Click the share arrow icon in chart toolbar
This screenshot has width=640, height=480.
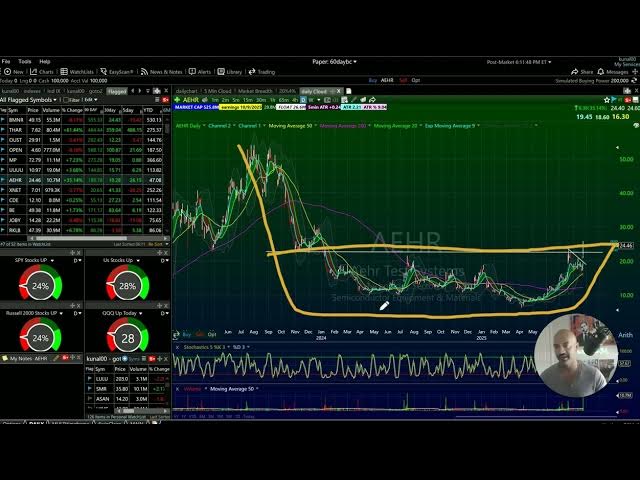[x=372, y=100]
